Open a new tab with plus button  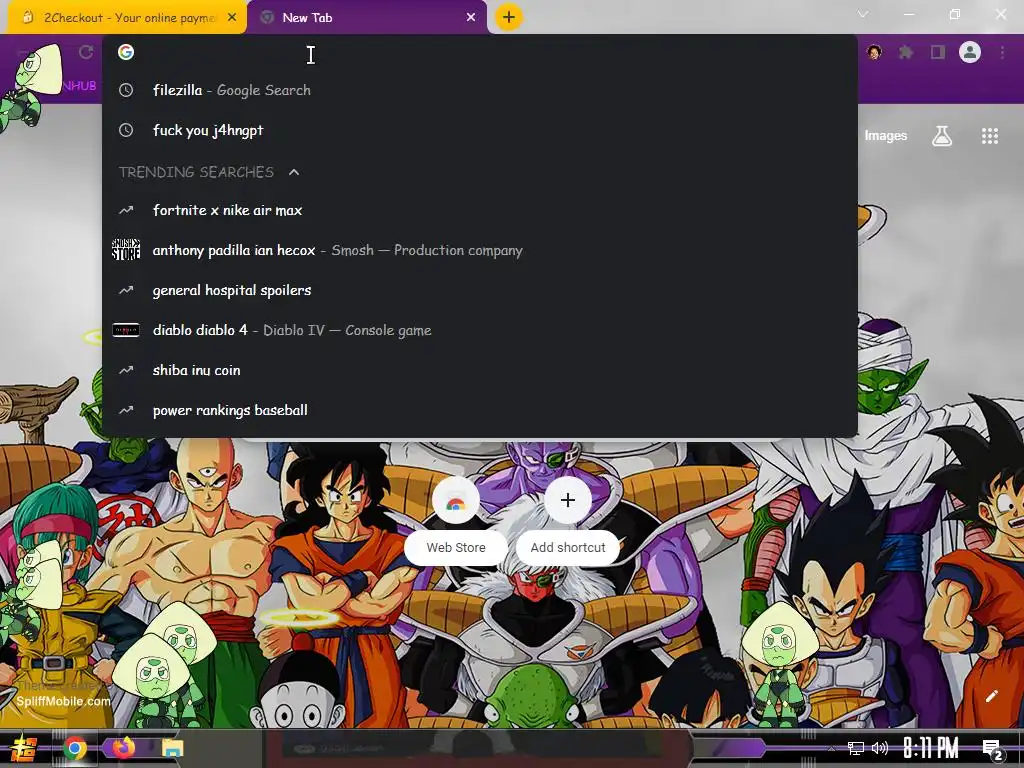click(509, 17)
